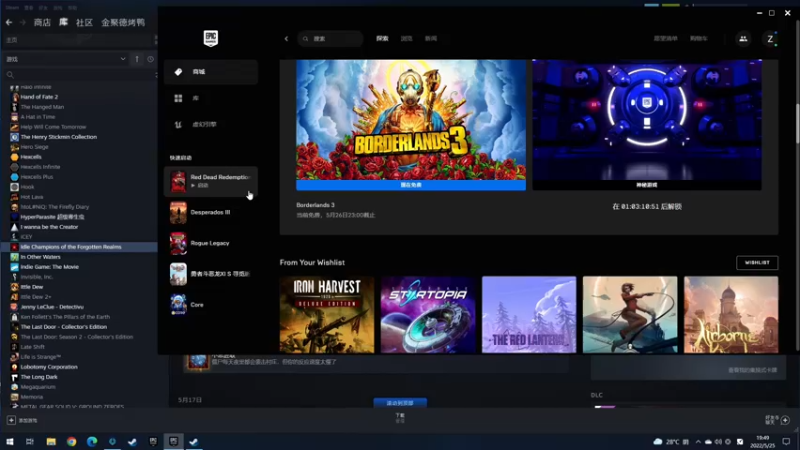Open the Windows Start menu
Screen dimensions: 800x450
(10, 442)
